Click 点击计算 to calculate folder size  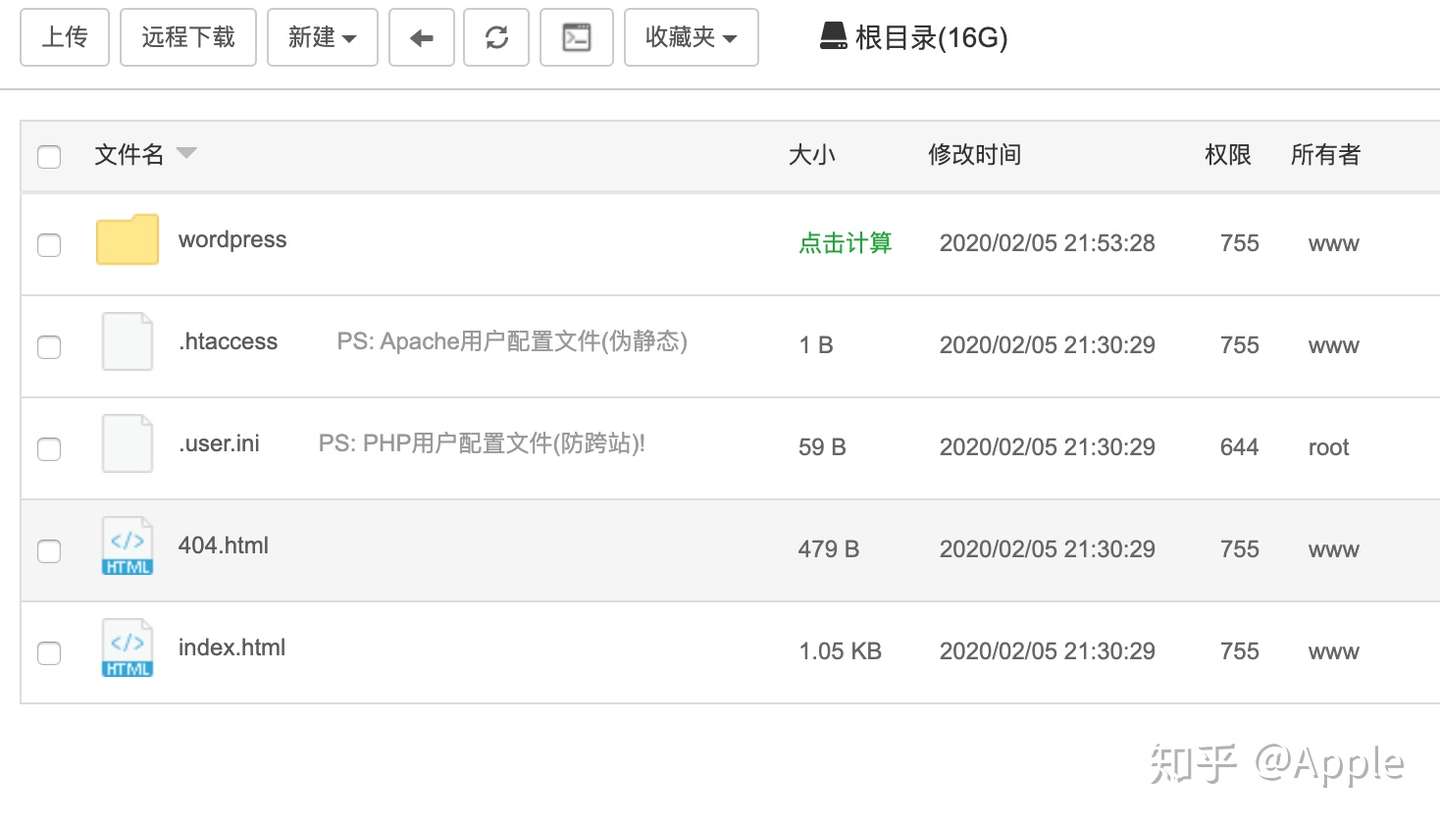[x=845, y=243]
